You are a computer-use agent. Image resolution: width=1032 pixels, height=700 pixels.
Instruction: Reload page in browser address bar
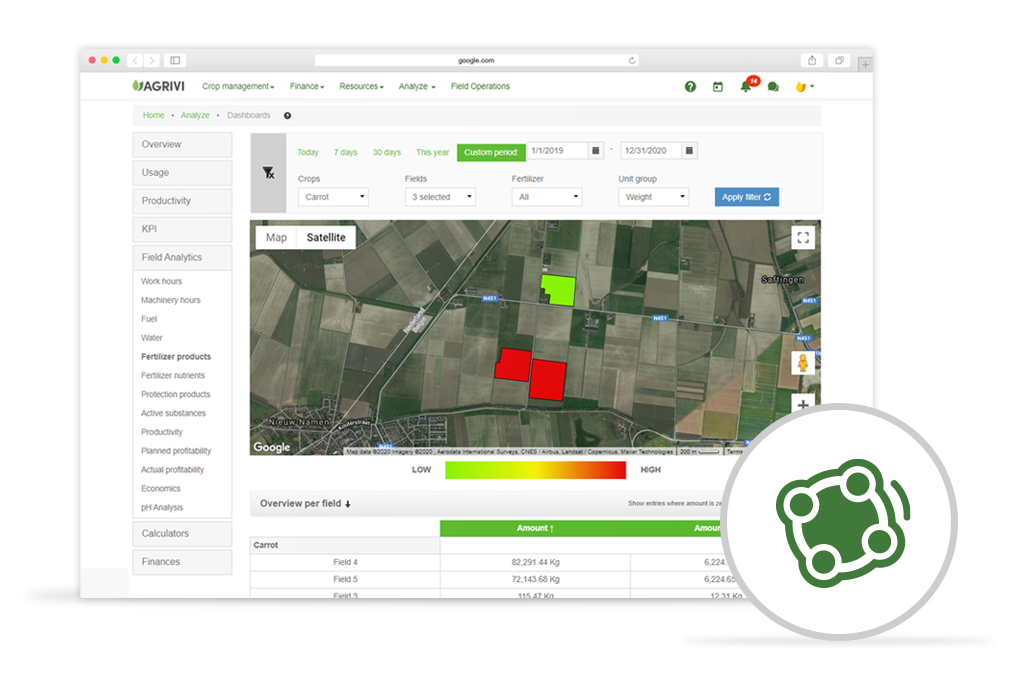632,61
